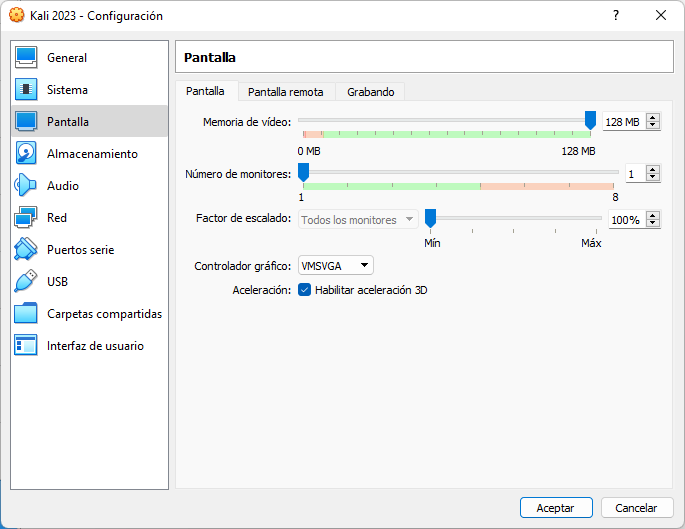This screenshot has width=685, height=529.
Task: Select Interfaz de usuario in settings list
Action: pos(90,345)
